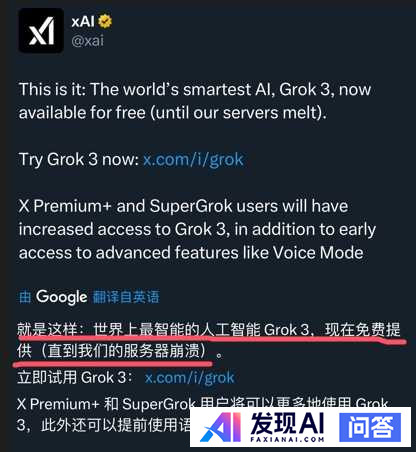The image size is (416, 452).
Task: Open the x.com/i/grok link in English text
Action: (x=193, y=160)
